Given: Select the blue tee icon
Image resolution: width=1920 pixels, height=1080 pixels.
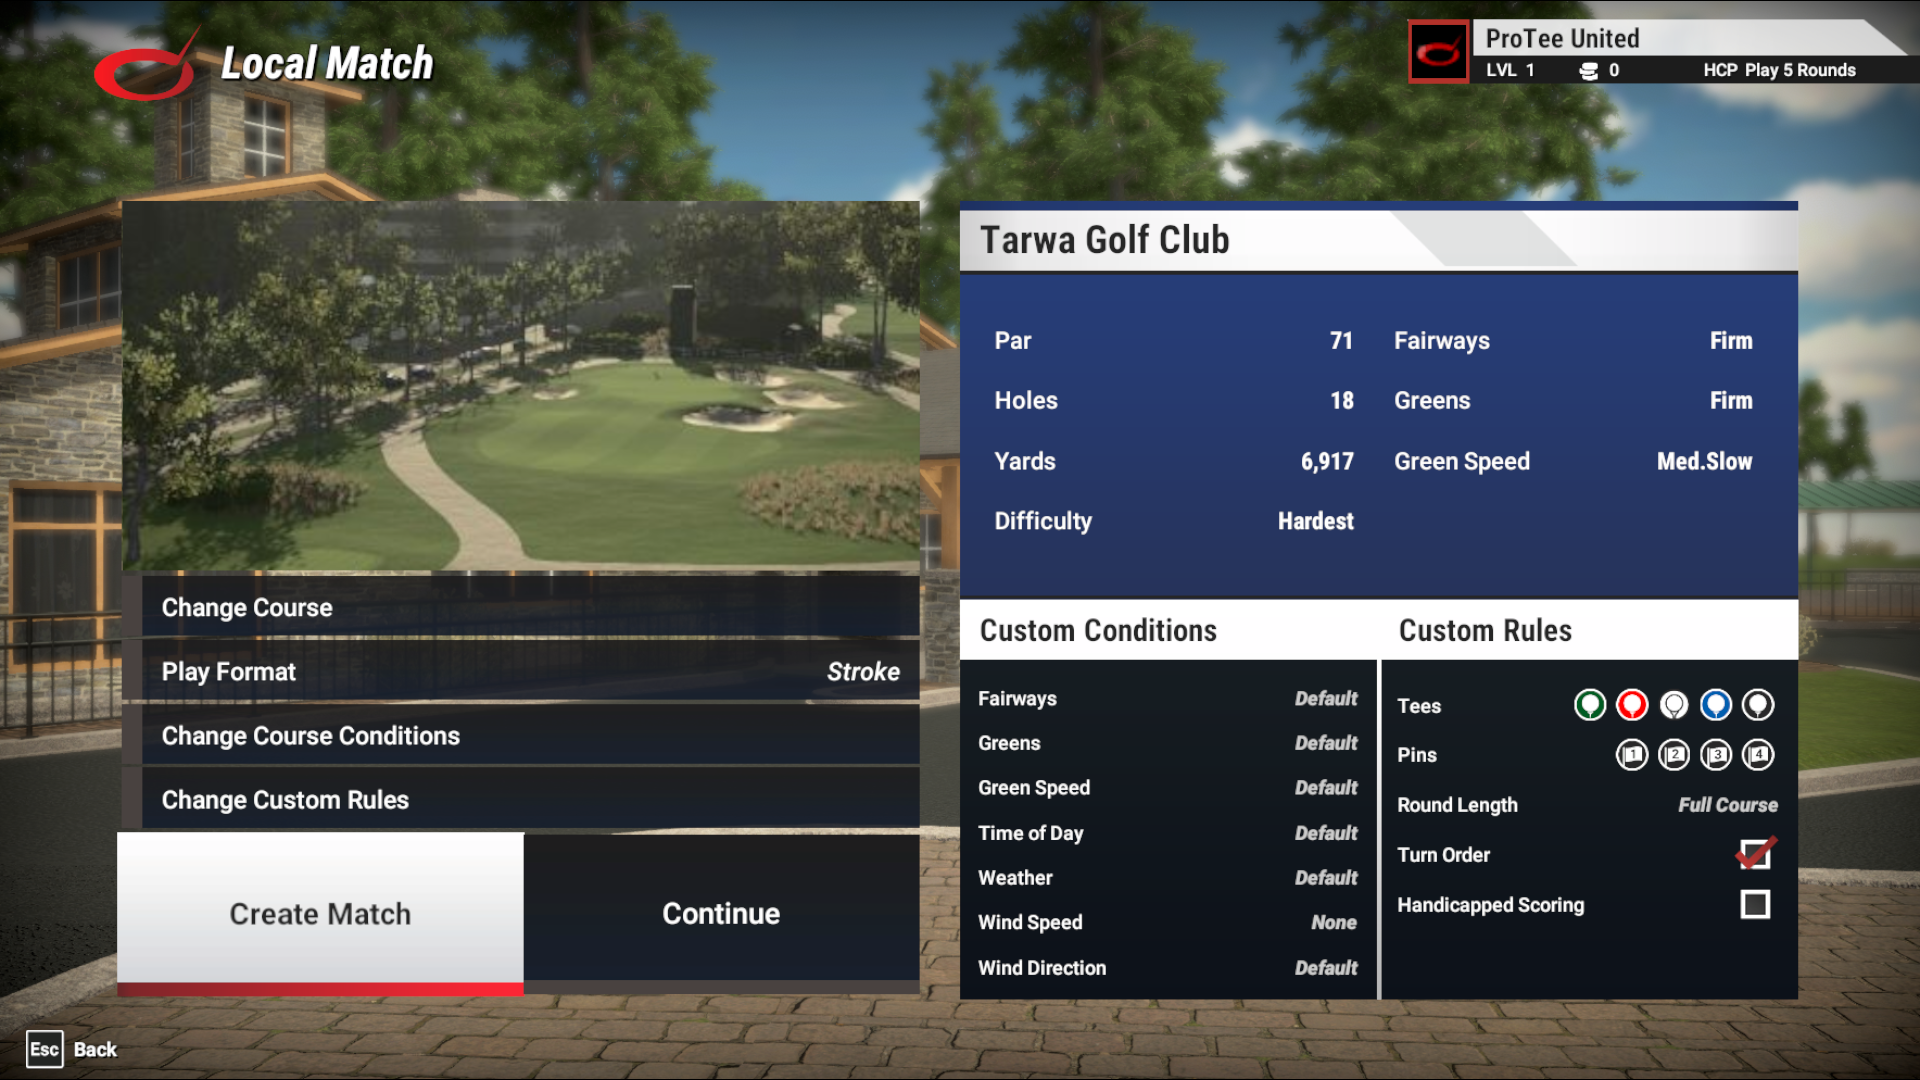Looking at the screenshot, I should (1717, 703).
